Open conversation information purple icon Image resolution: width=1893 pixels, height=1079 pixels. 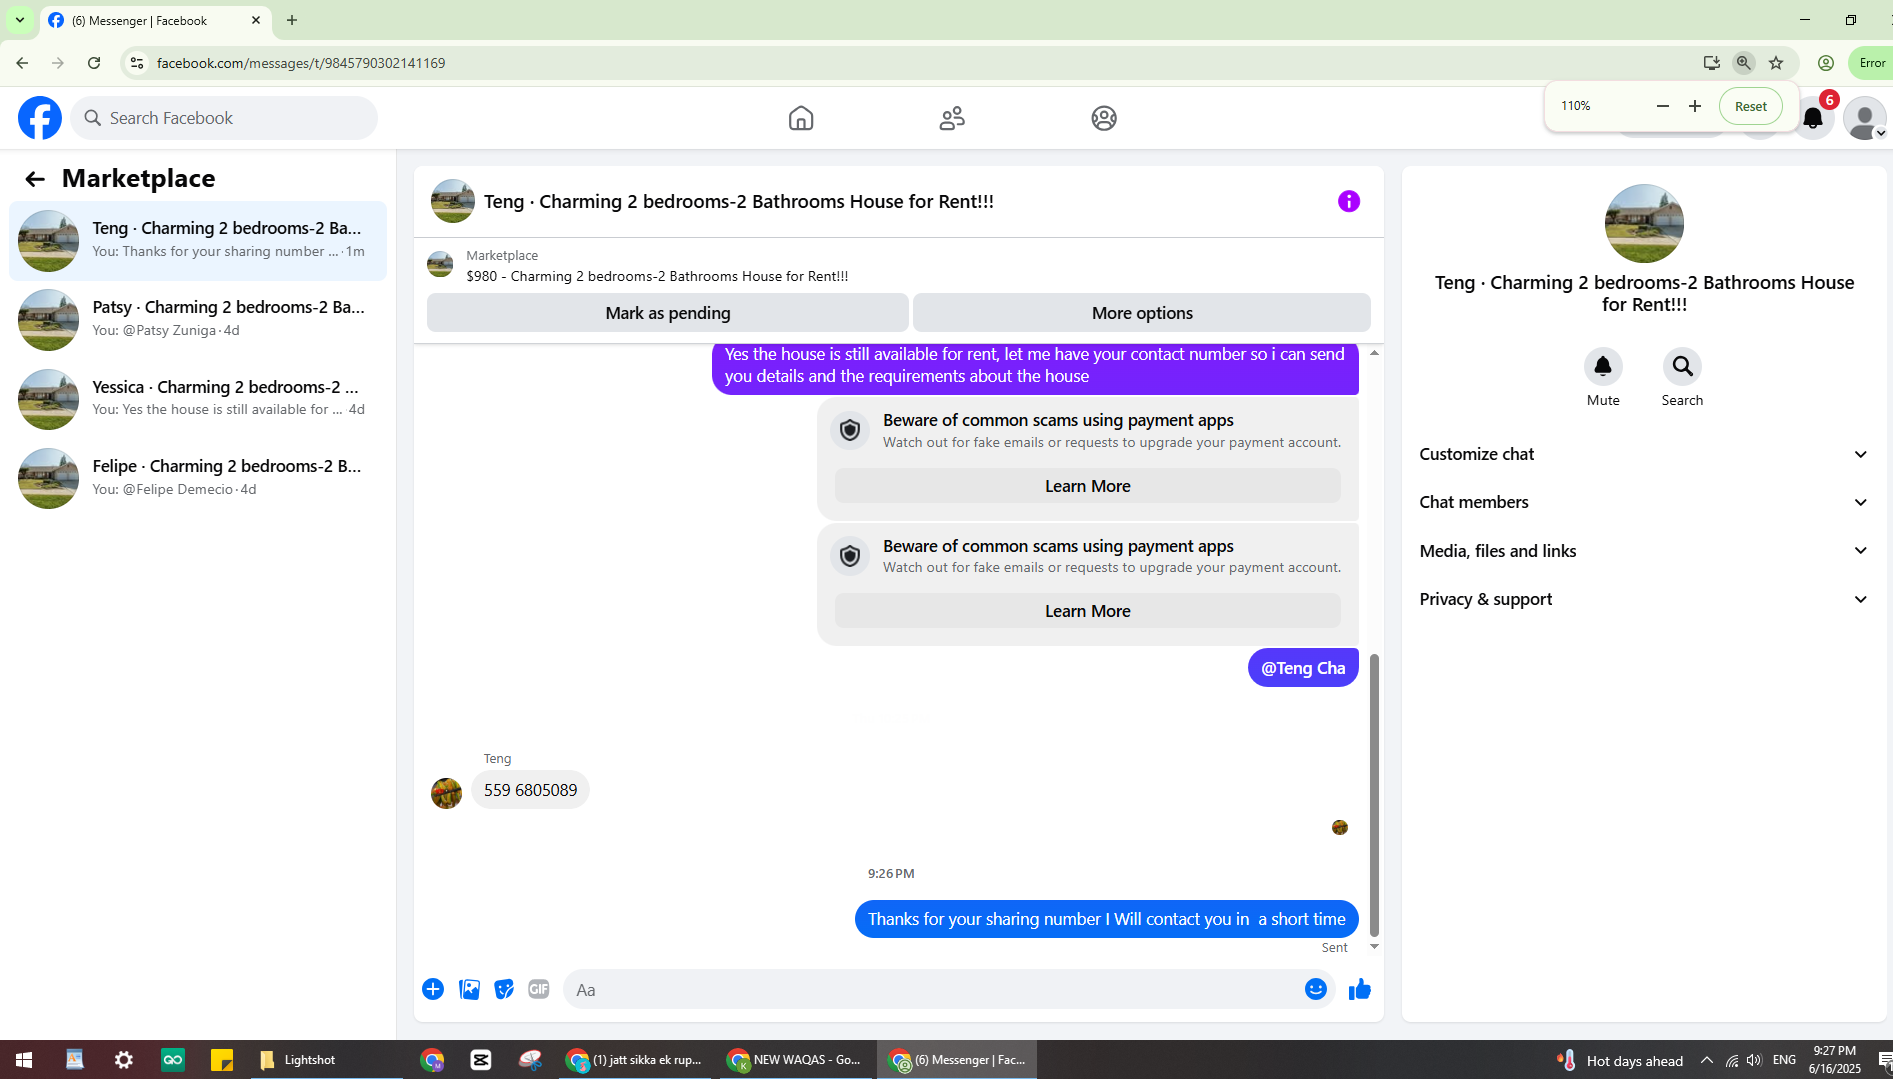point(1349,201)
